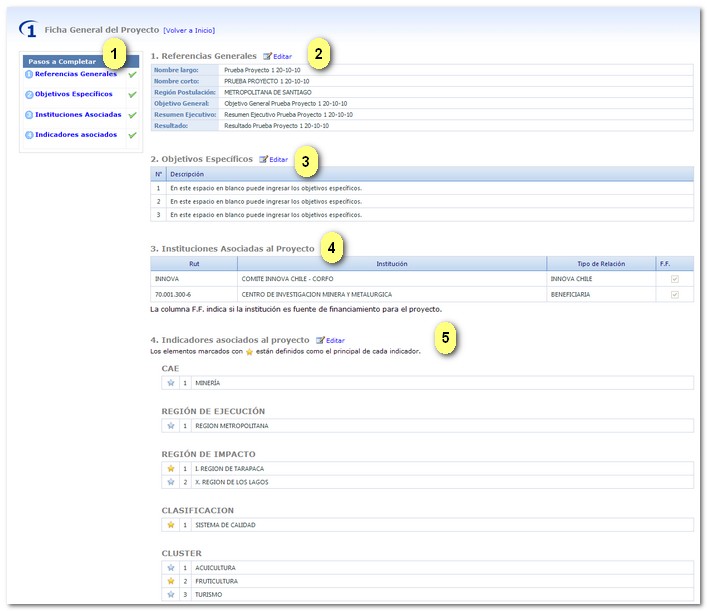Click second objetivo específico row numbered 2
Image resolution: width=707 pixels, height=611 pixels.
point(422,202)
